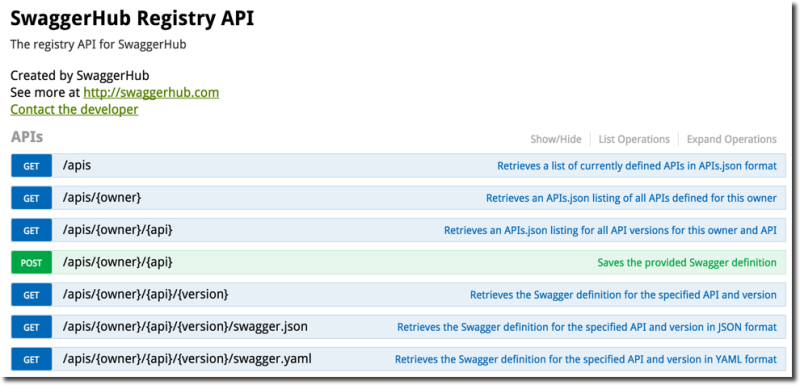Click GET badge for /apis
800x385 pixels.
(32, 166)
